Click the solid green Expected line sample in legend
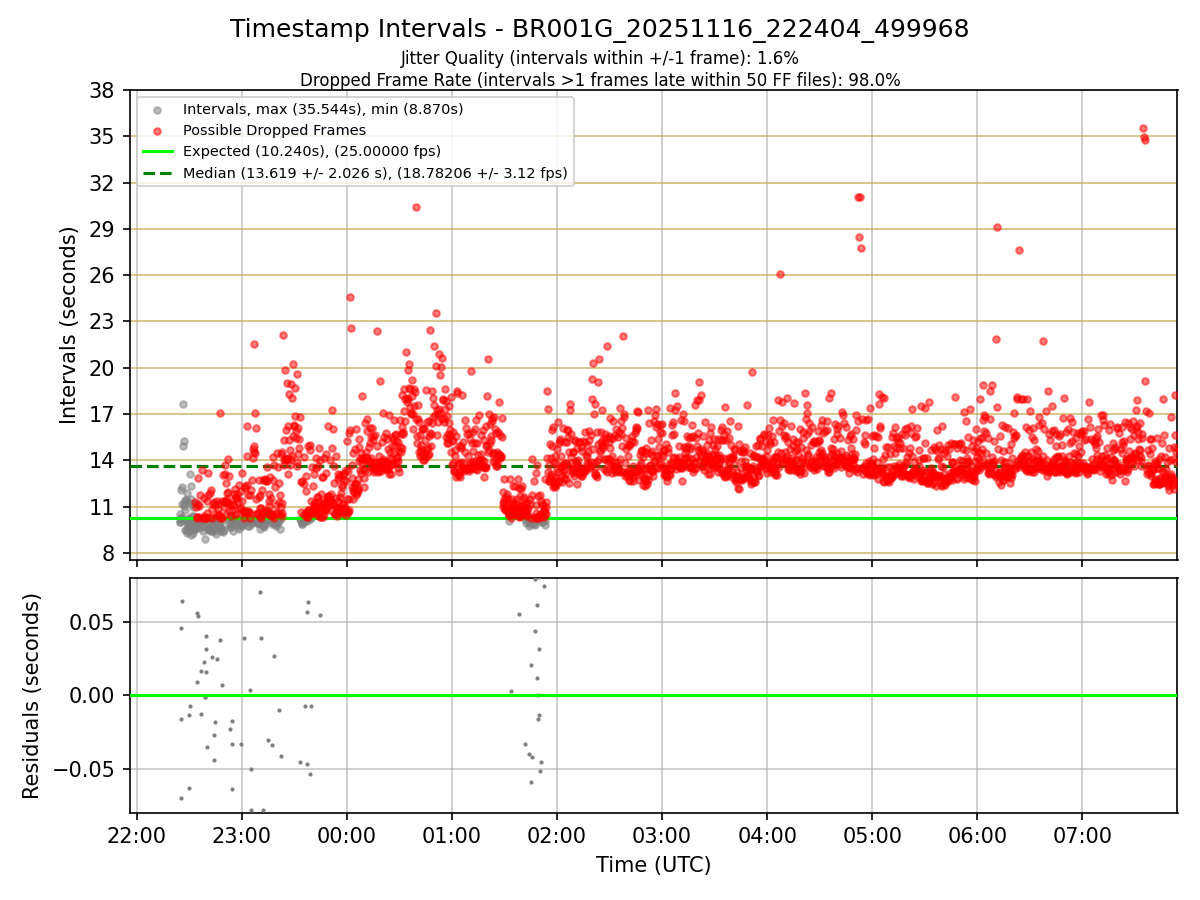This screenshot has width=1200, height=900. click(x=159, y=151)
